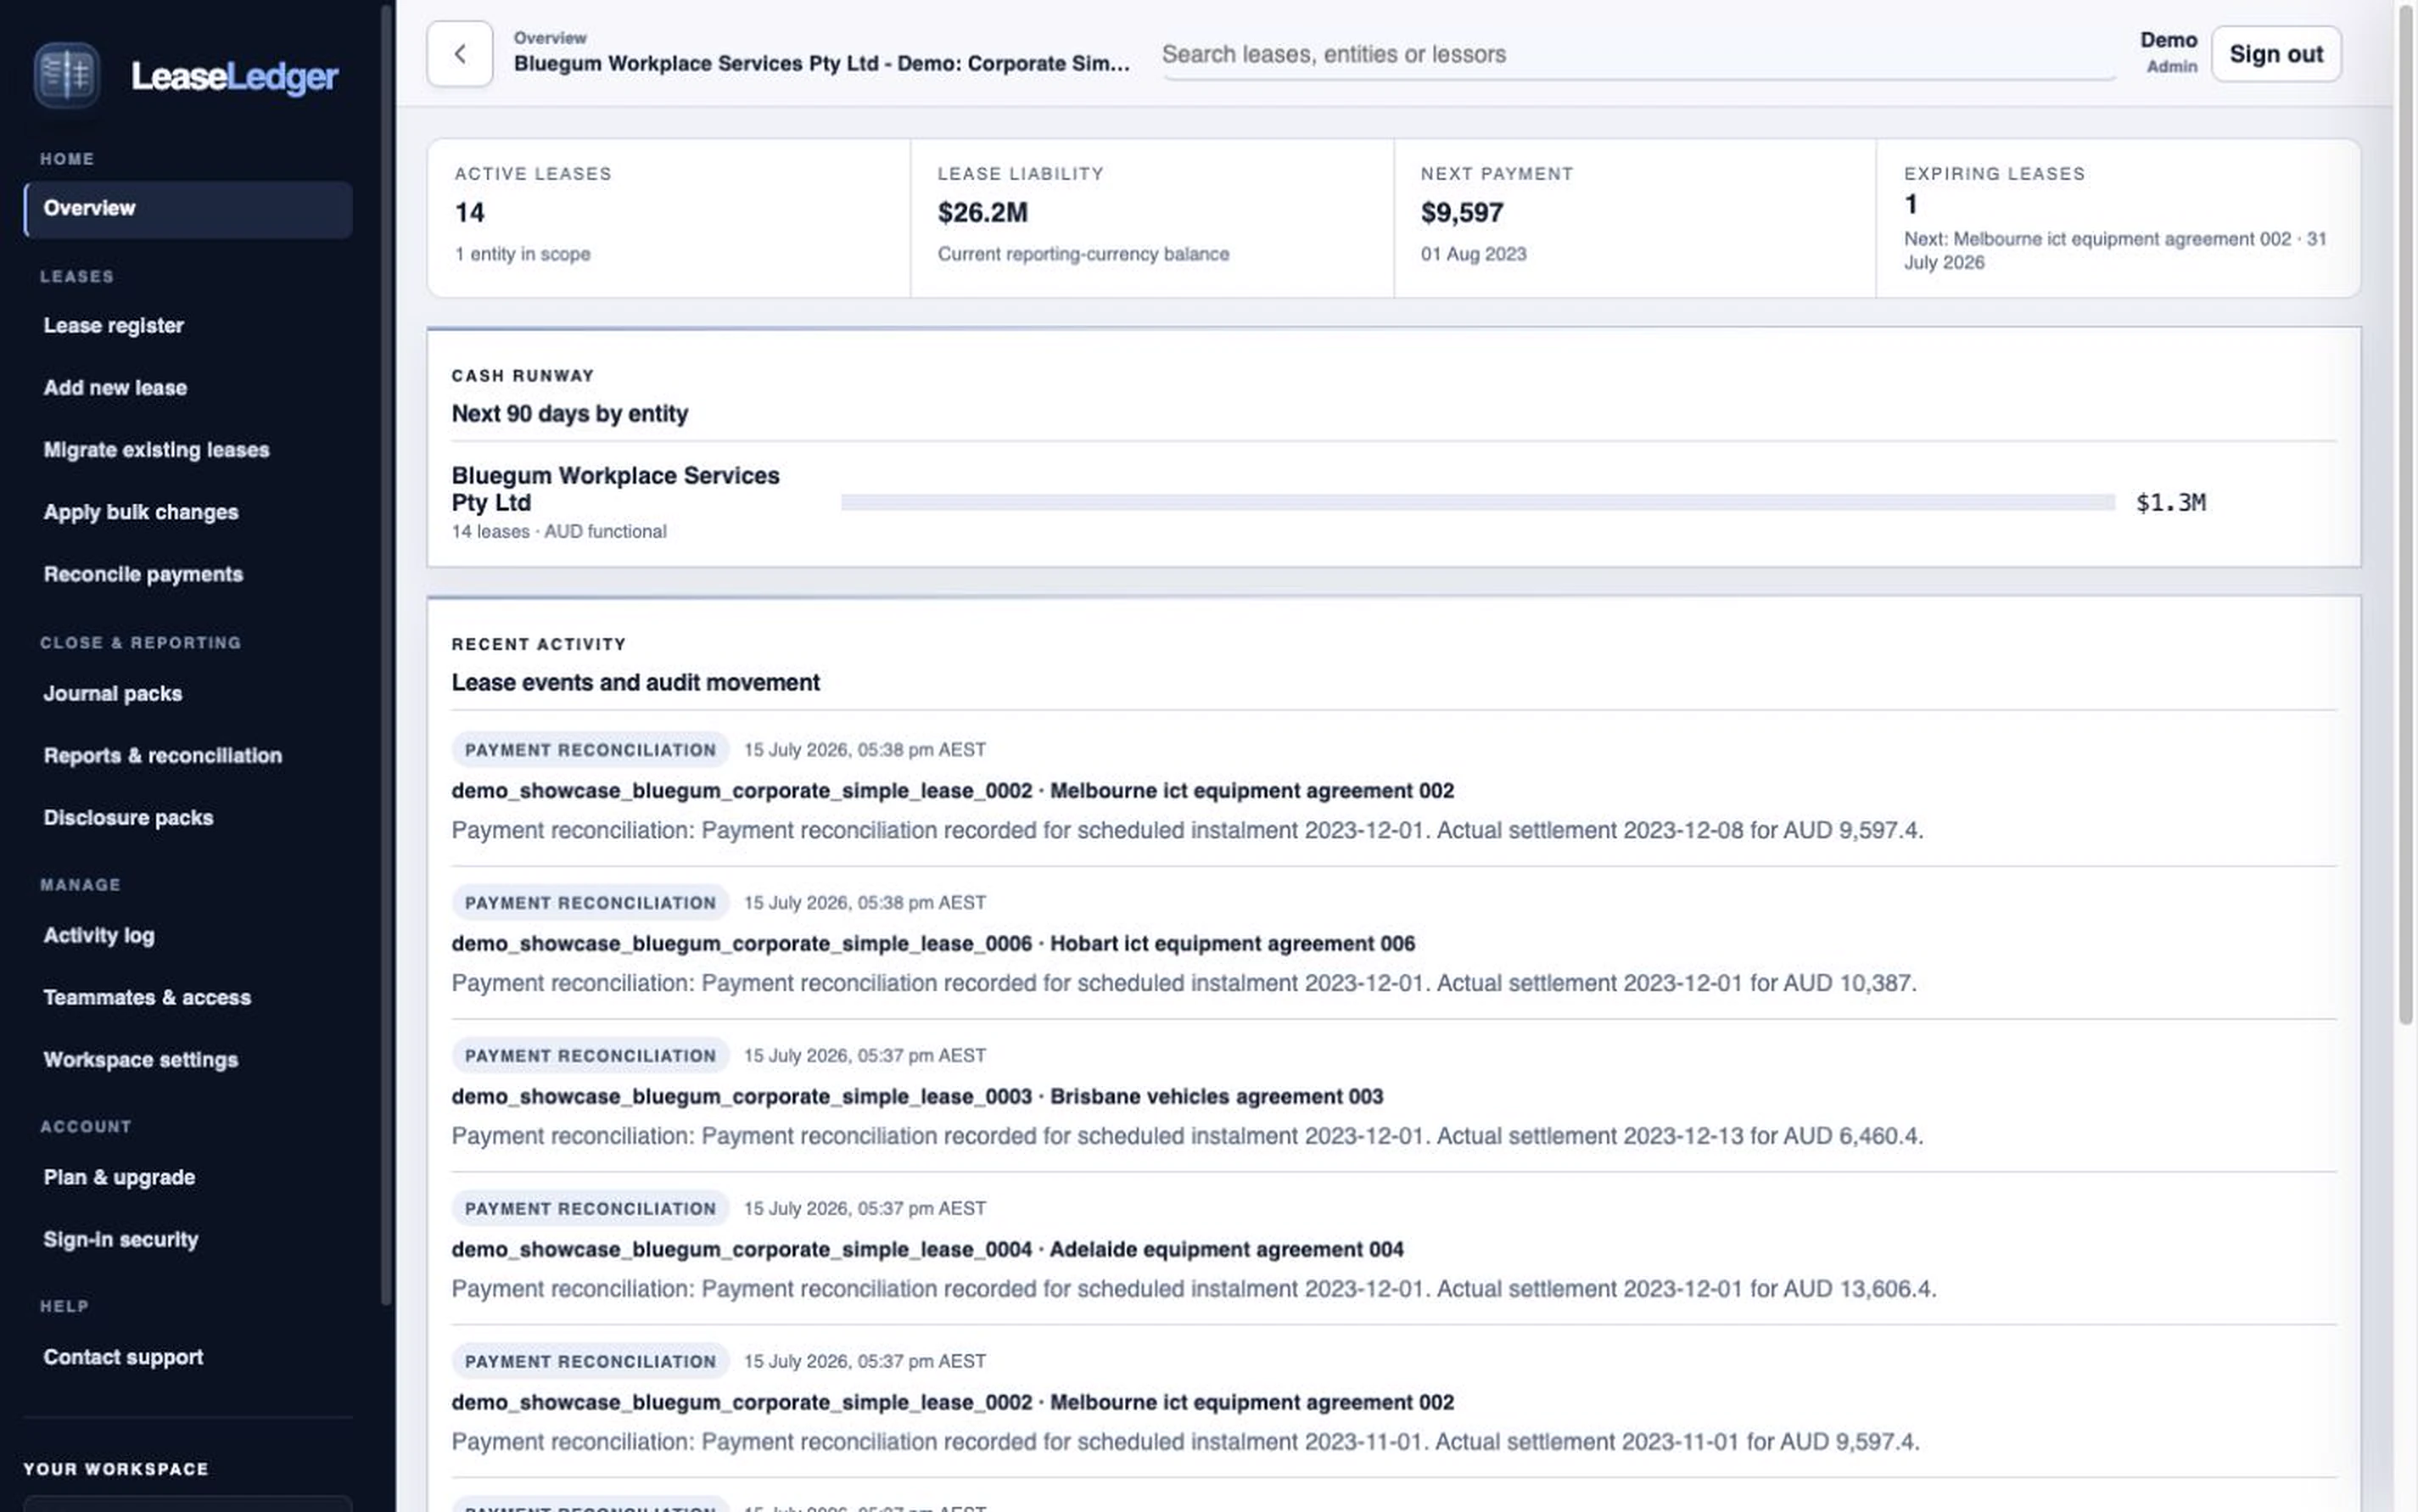Open Workspace settings
The height and width of the screenshot is (1512, 2418).
[x=141, y=1059]
